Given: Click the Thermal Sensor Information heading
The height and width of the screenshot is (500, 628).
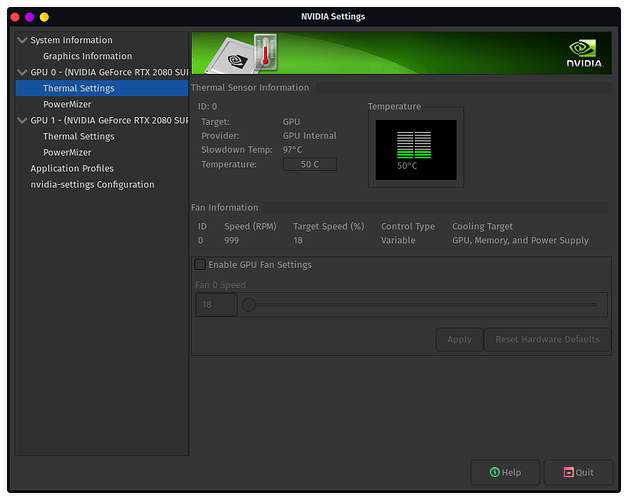Looking at the screenshot, I should 250,87.
